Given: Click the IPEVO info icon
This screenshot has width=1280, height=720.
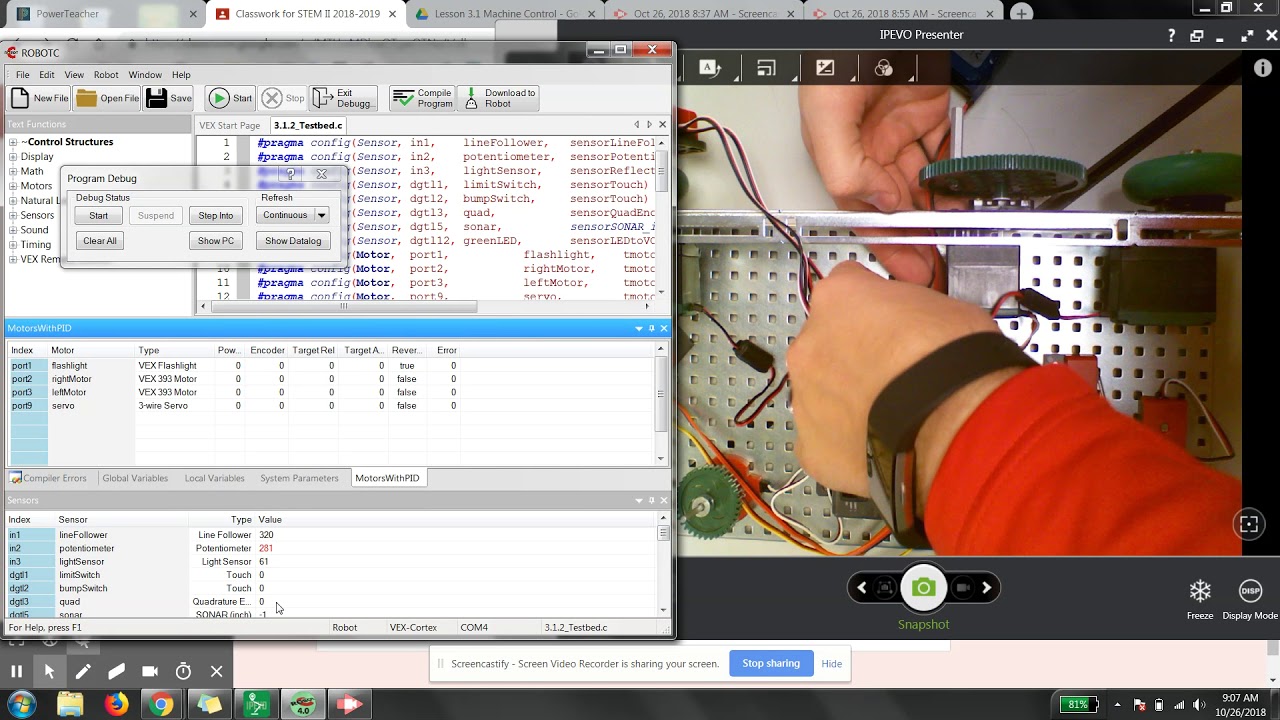Looking at the screenshot, I should pos(1262,68).
